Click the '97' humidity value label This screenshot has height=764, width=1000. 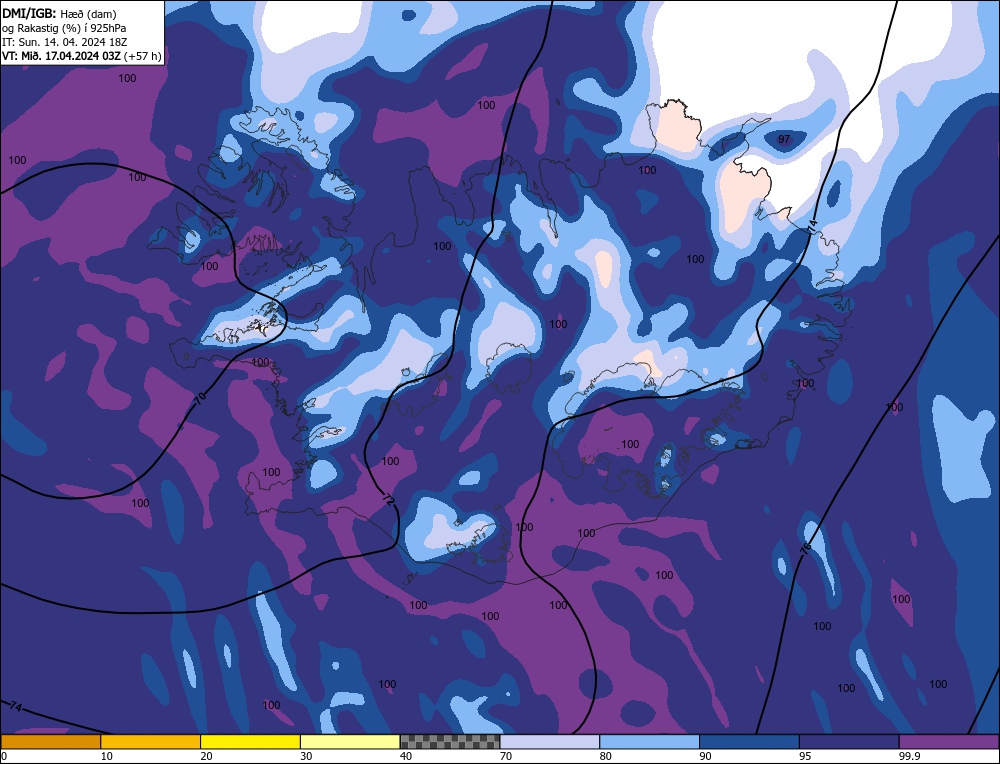tap(784, 139)
